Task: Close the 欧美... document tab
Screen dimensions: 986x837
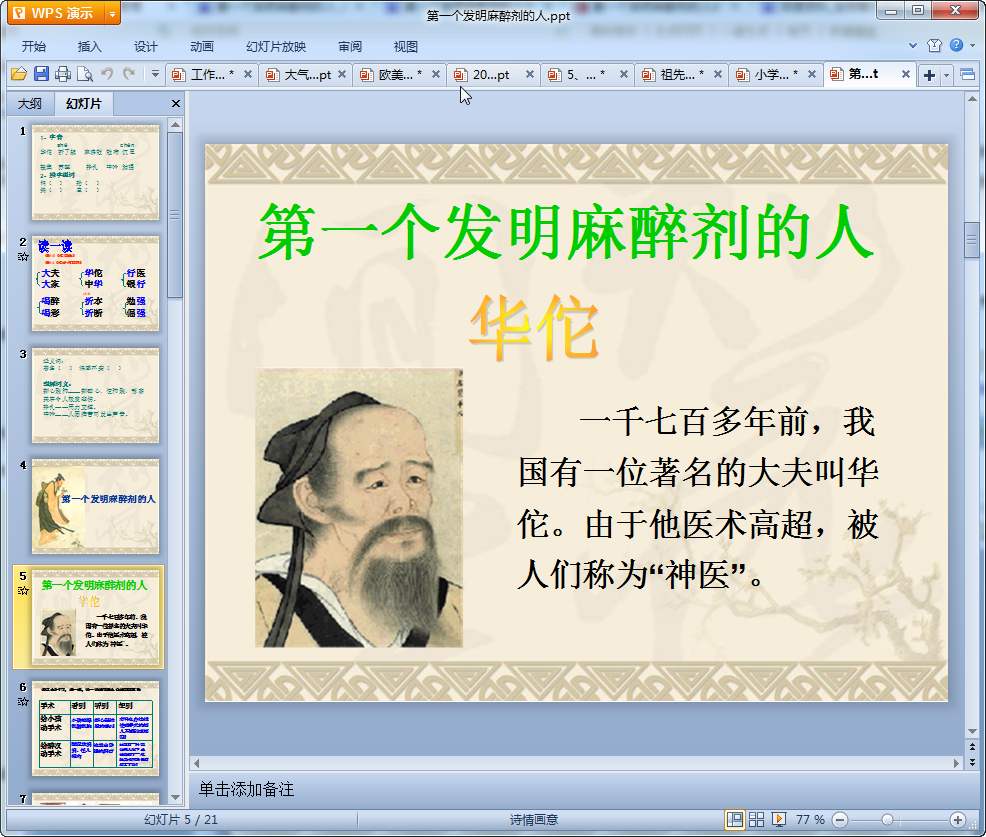Action: (x=436, y=74)
